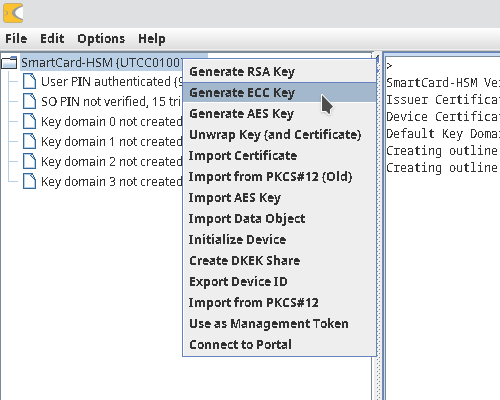Click the Issuer Certificate console line

(443, 99)
